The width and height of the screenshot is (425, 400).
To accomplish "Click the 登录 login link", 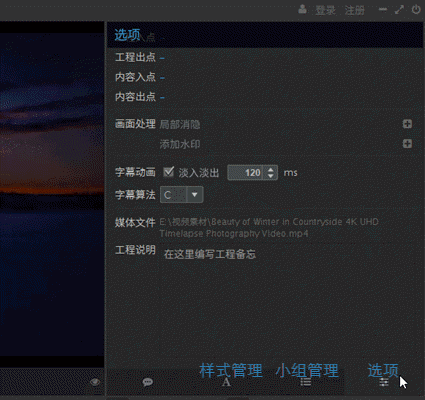I will [325, 10].
